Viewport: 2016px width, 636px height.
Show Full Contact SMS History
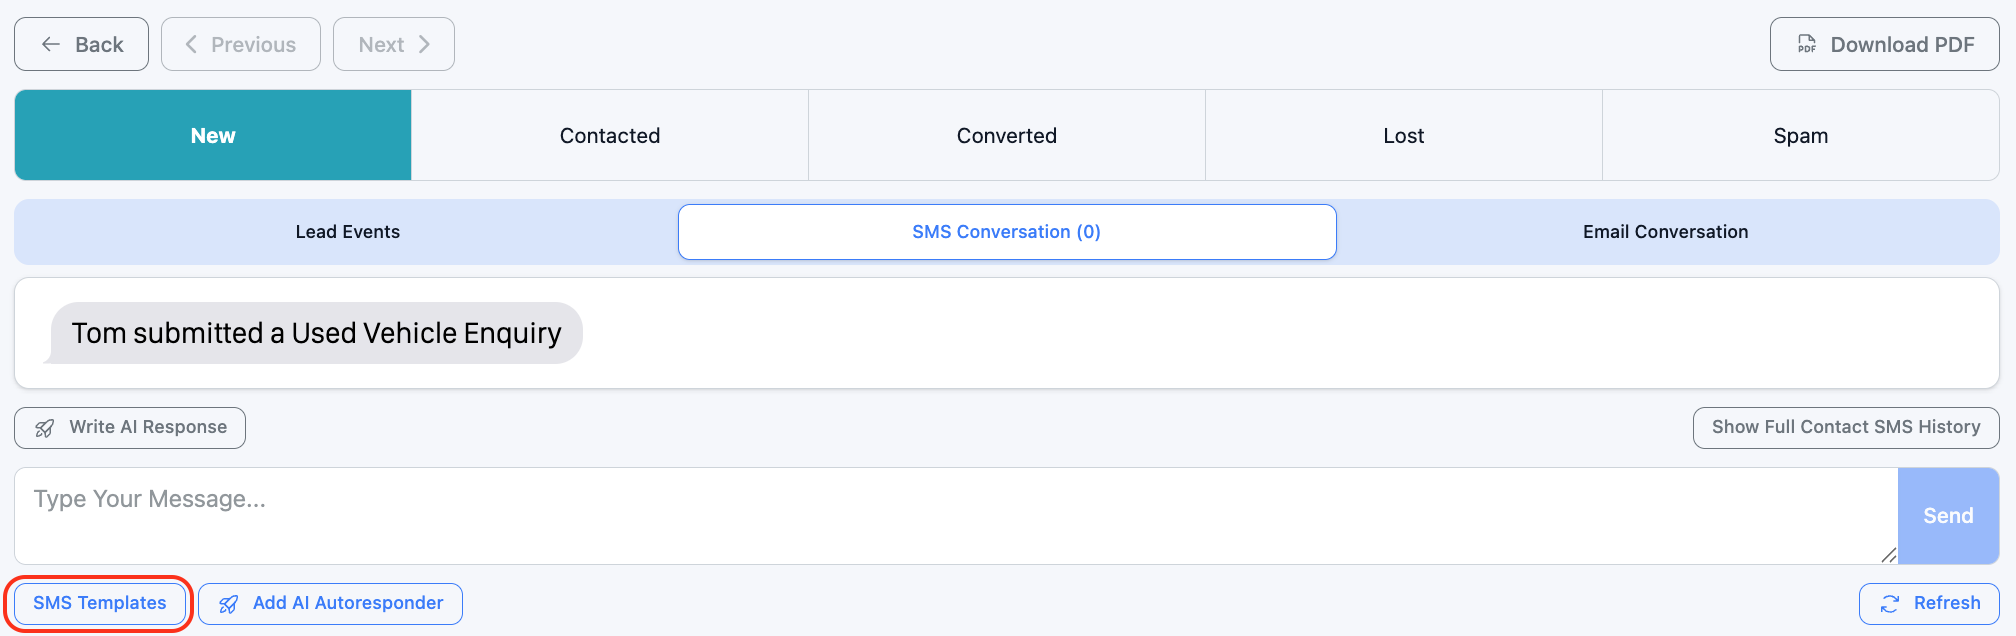1846,427
